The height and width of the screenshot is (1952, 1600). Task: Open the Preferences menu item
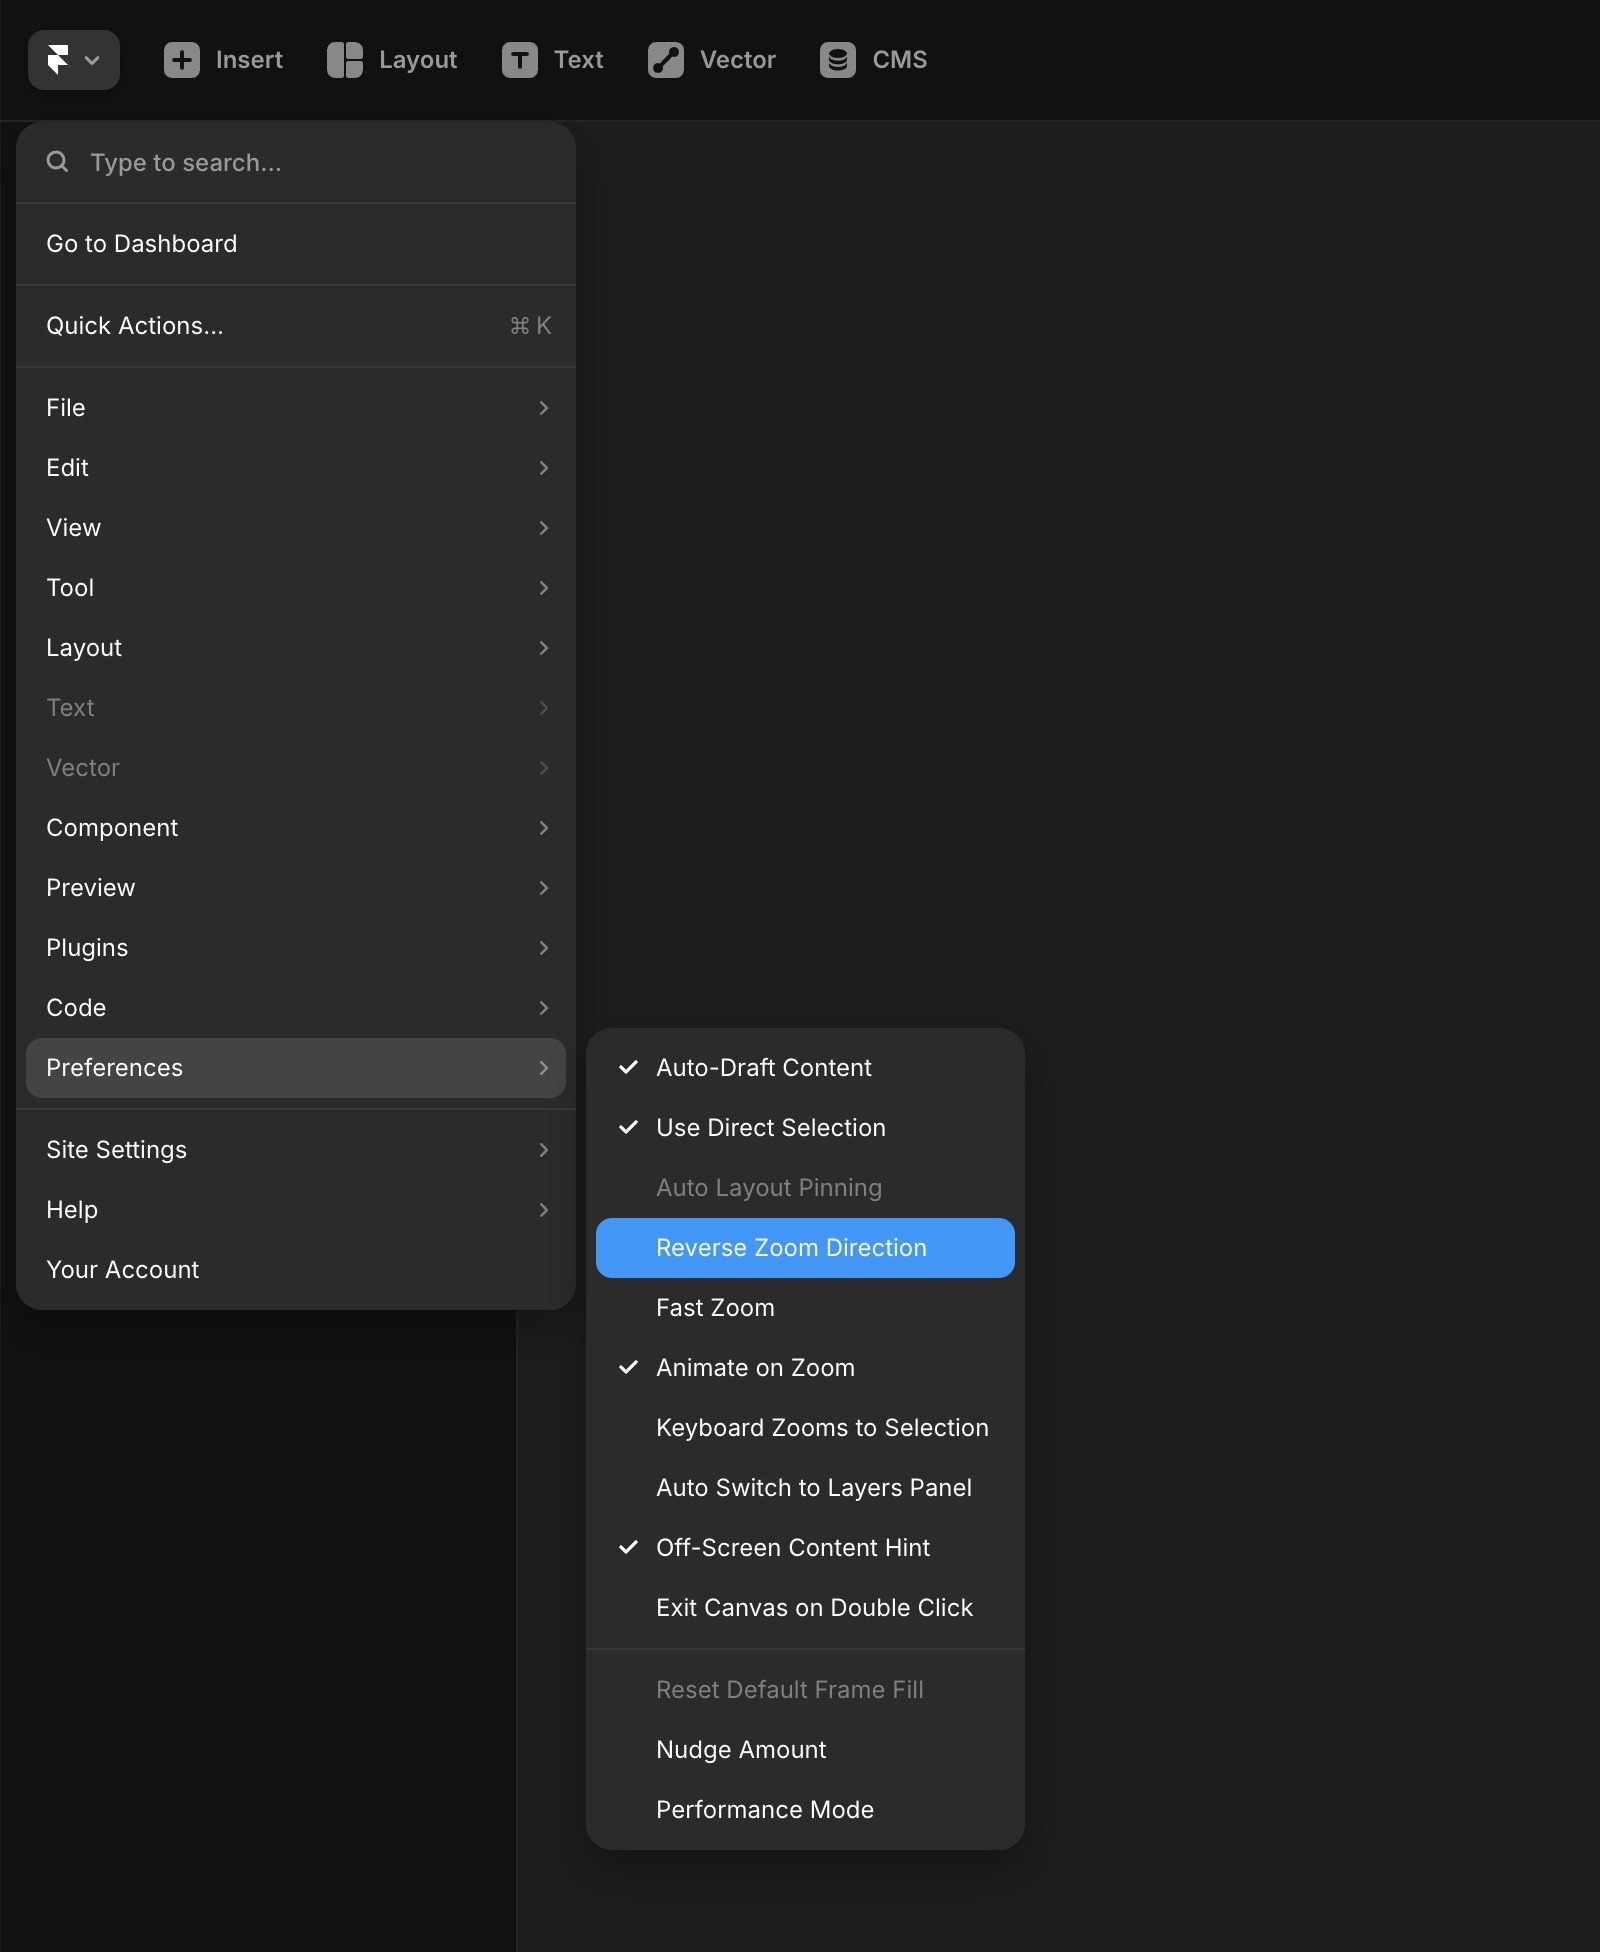296,1068
